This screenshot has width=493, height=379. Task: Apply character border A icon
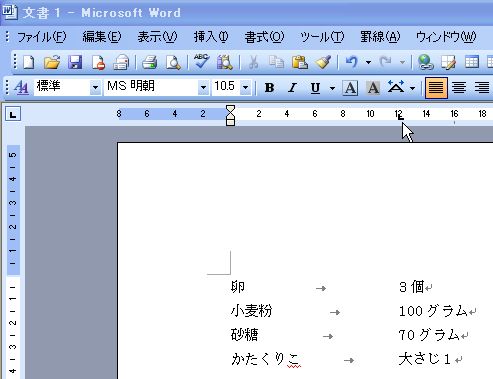tap(350, 88)
